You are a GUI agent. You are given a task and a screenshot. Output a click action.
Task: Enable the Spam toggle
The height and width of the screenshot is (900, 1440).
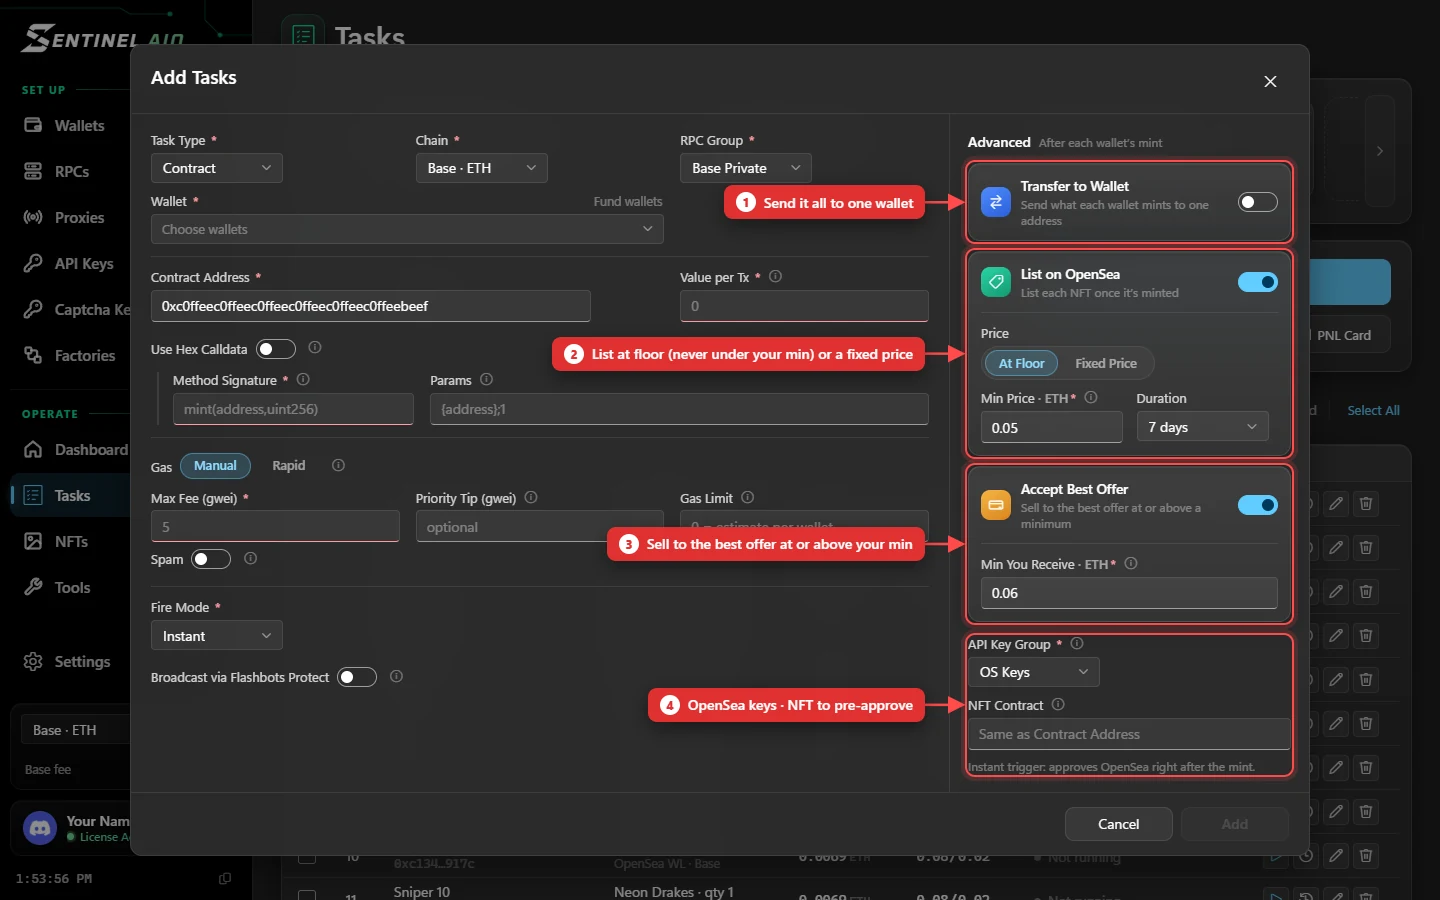click(x=211, y=559)
